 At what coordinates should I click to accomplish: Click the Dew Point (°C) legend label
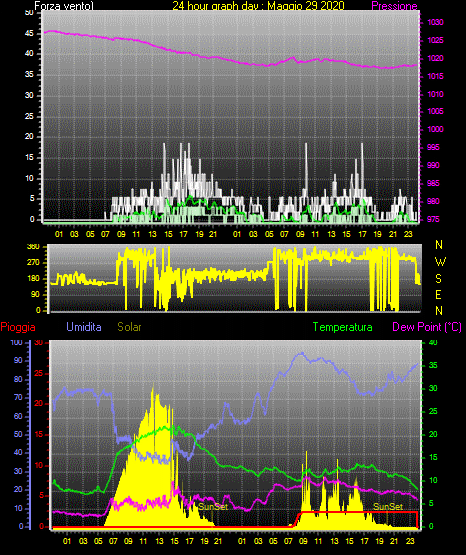[x=427, y=327]
